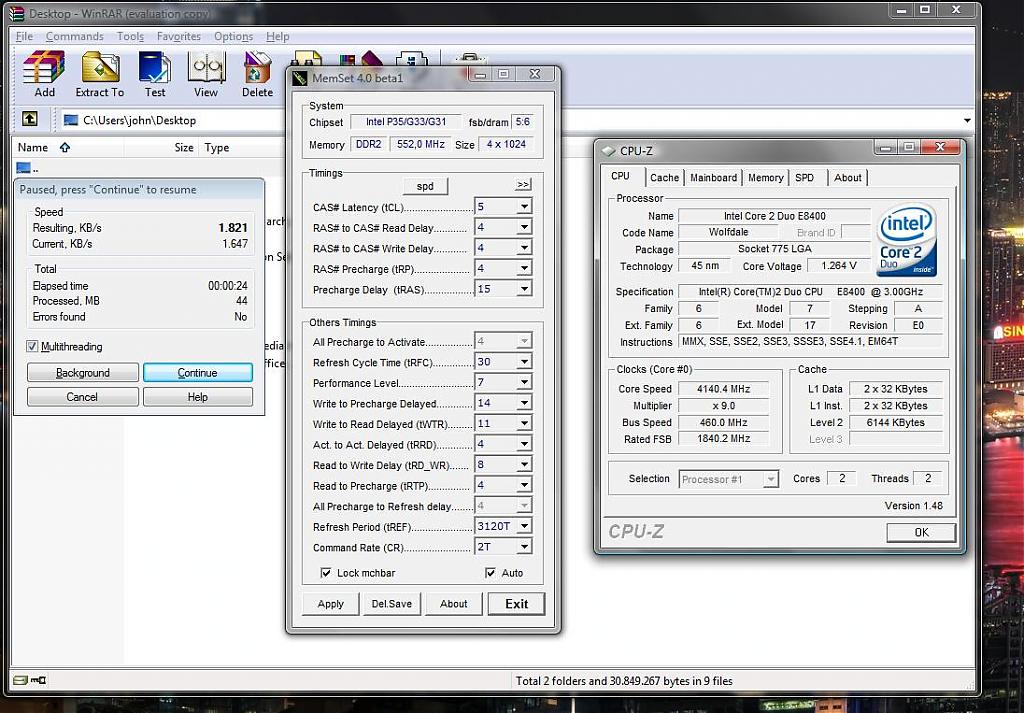Image resolution: width=1024 pixels, height=713 pixels.
Task: Click the Continue button to resume benchmark
Action: coord(197,373)
